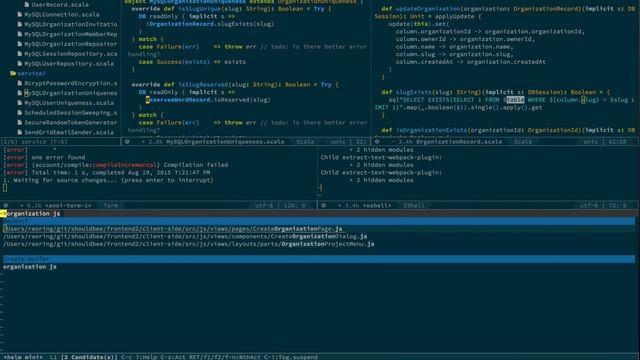Click the updateOrganization method name in the code
640x360 pixels.
tap(428, 9)
